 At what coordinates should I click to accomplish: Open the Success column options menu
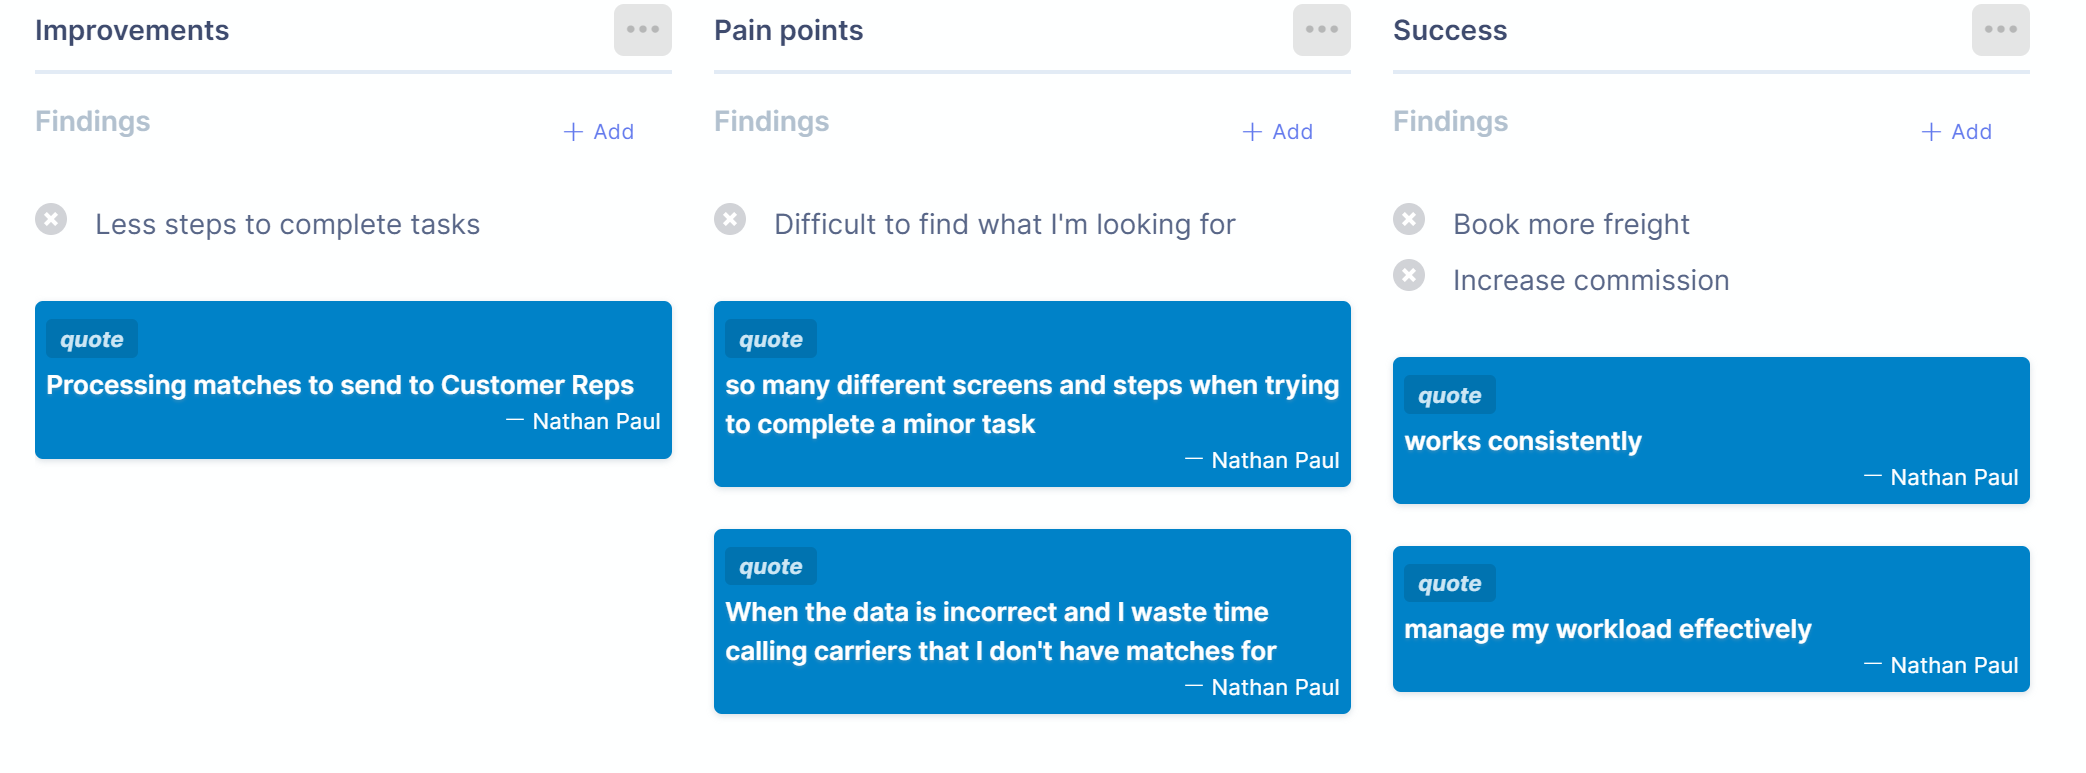(2000, 30)
